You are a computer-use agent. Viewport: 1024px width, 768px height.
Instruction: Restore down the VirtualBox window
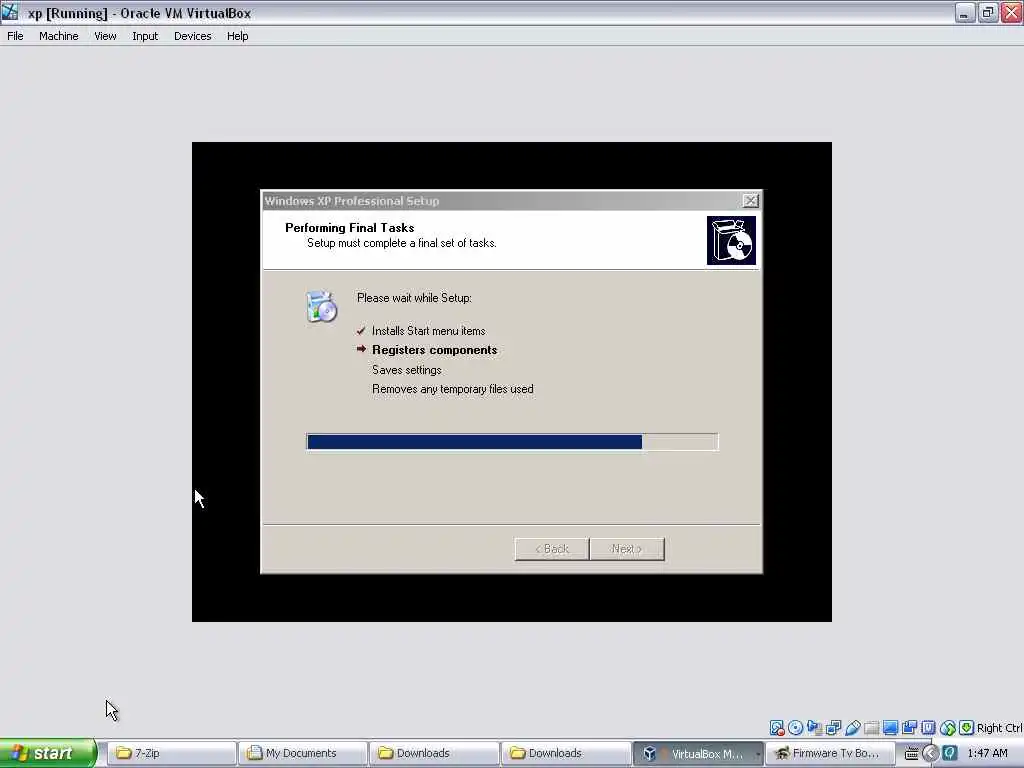coord(988,12)
